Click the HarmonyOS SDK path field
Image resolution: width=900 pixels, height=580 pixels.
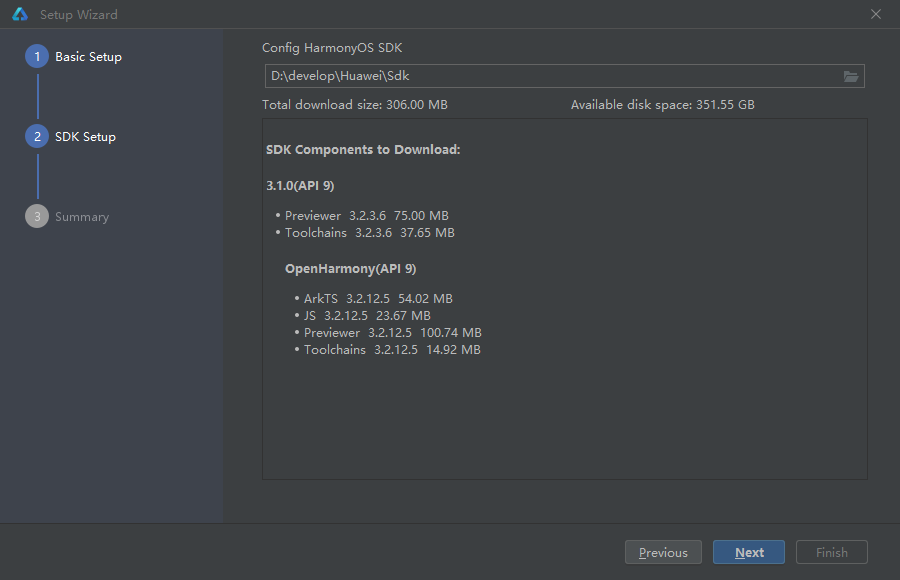click(x=565, y=76)
